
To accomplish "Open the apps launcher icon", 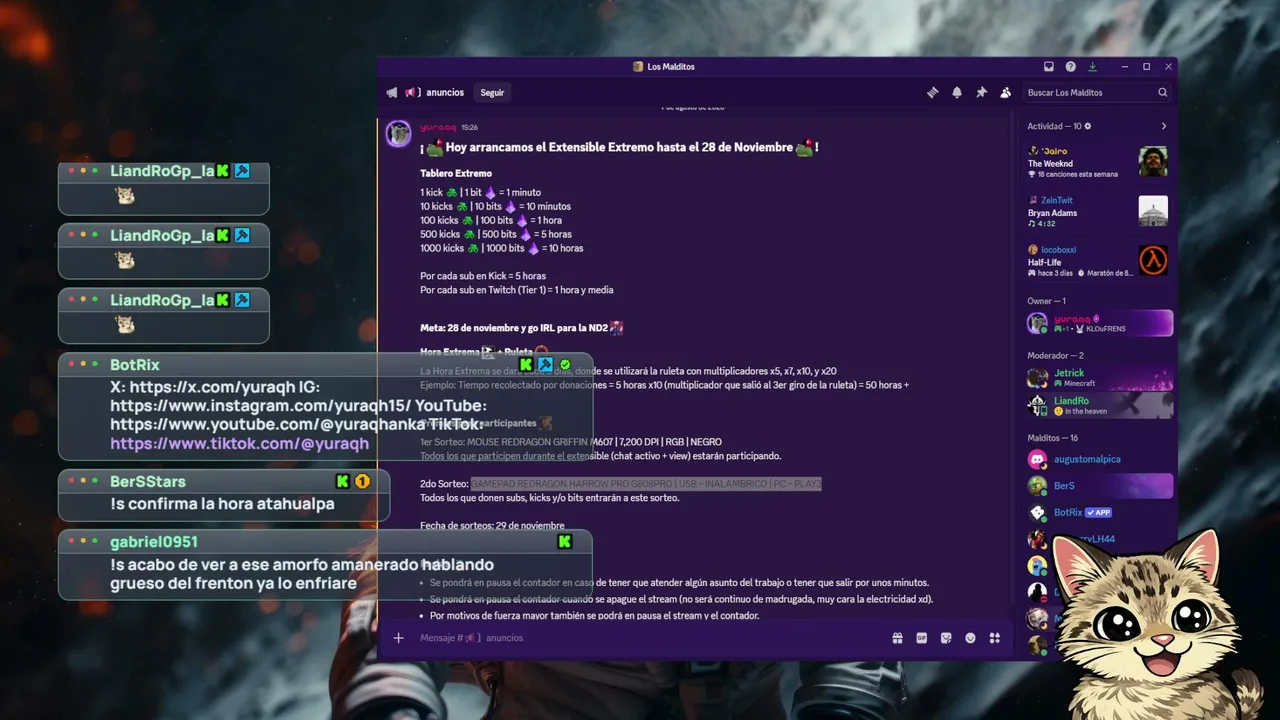I will (x=994, y=638).
